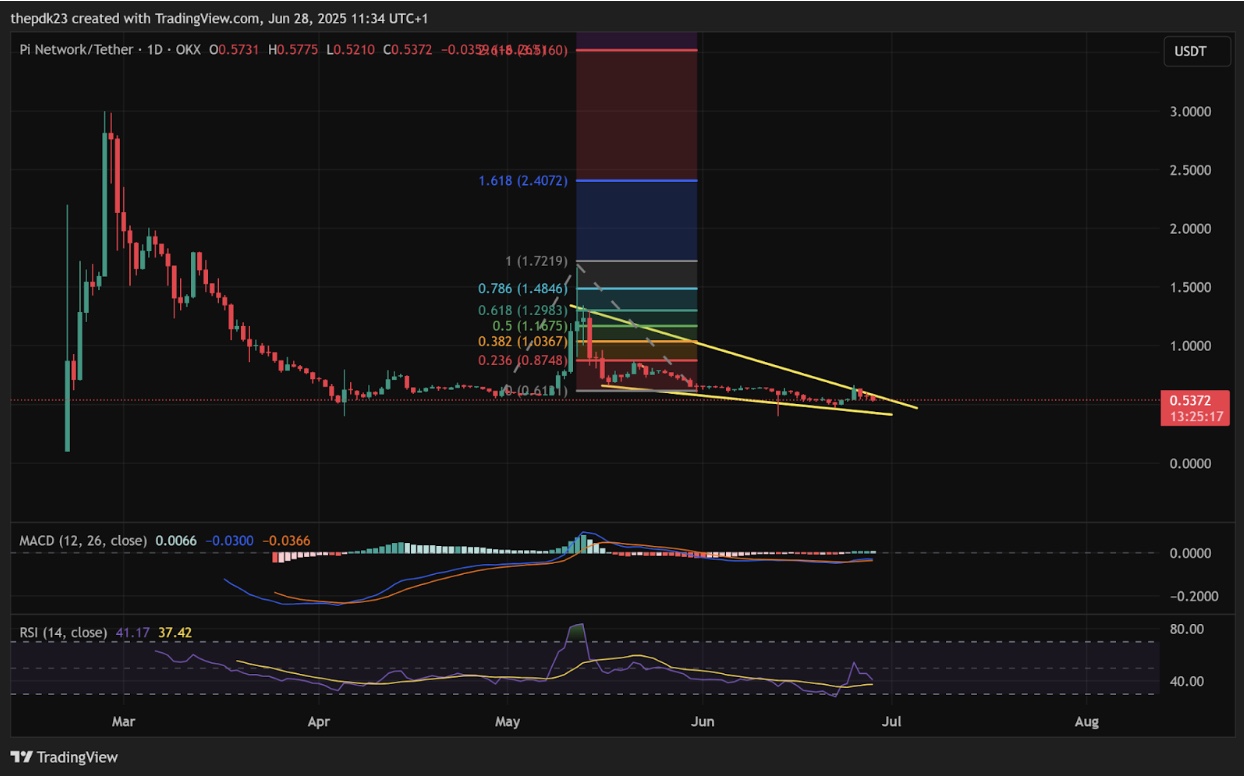Click the MACD signal value -0.0366
The image size is (1244, 776).
pyautogui.click(x=287, y=541)
